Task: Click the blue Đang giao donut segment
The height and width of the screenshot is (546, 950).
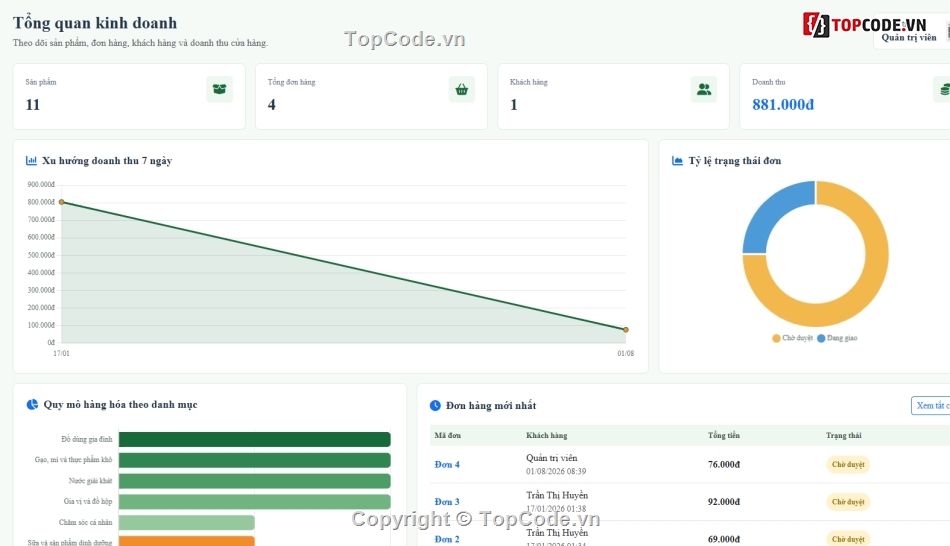Action: coord(772,212)
